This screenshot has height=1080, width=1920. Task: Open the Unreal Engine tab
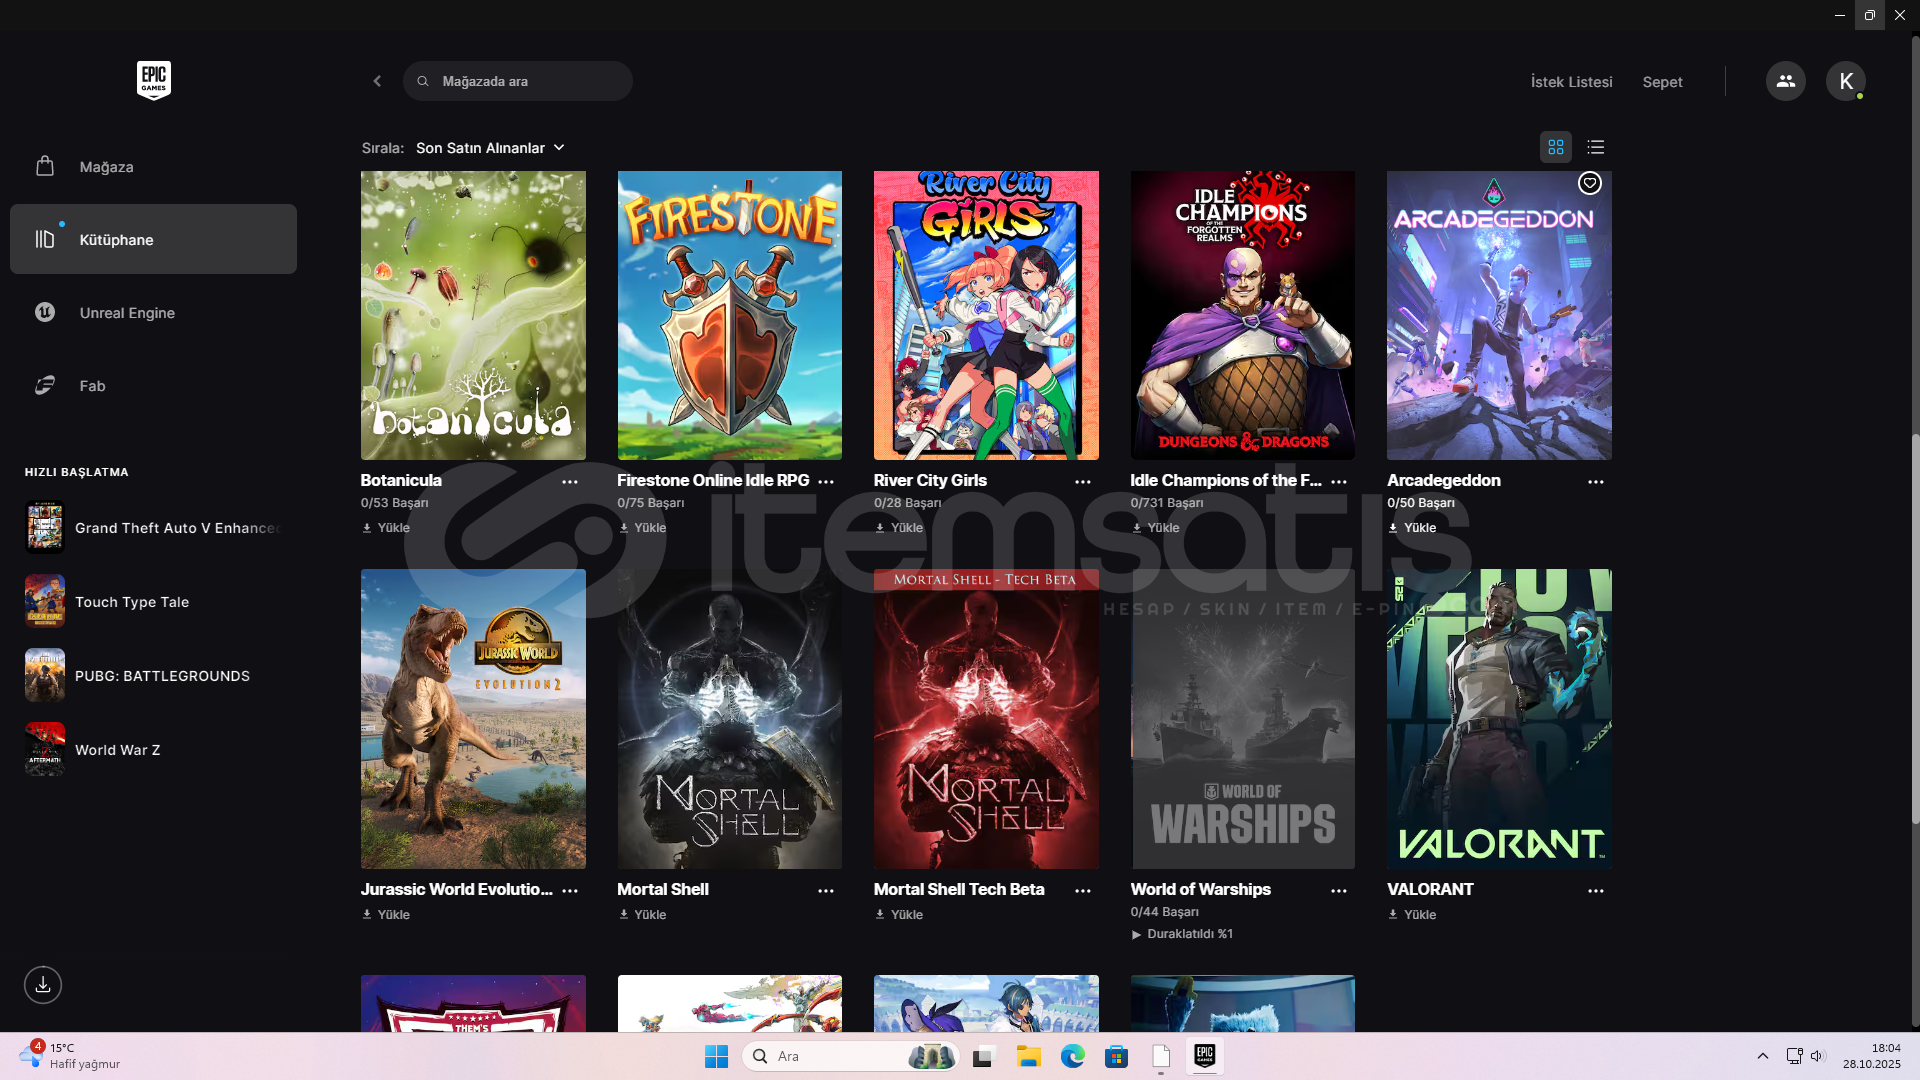click(x=127, y=313)
